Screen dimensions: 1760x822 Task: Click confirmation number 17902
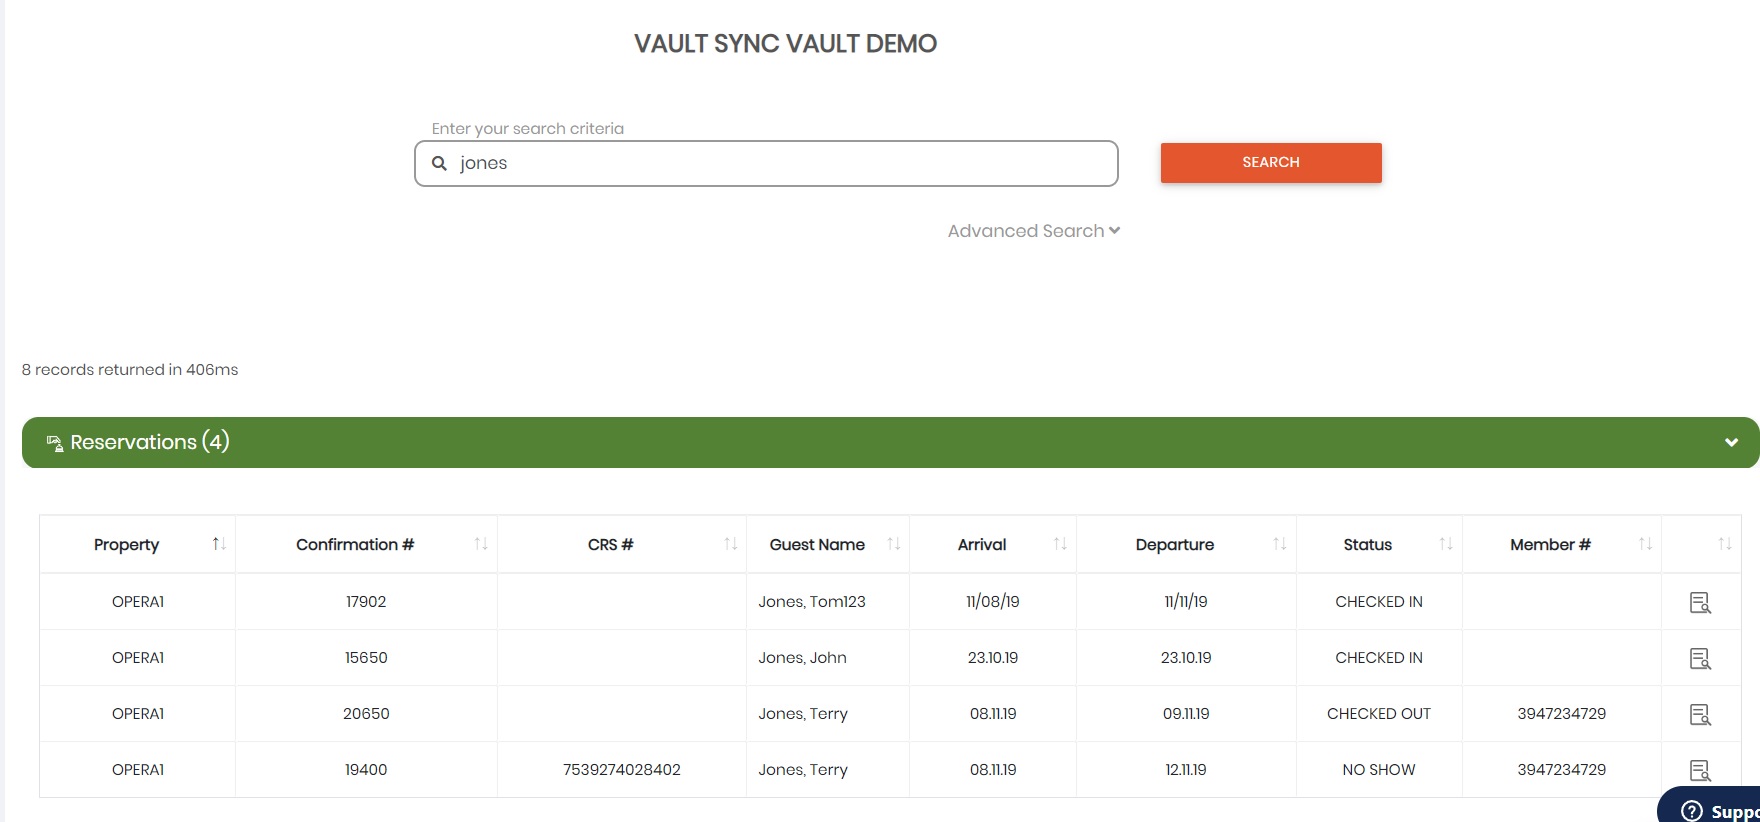pos(366,602)
